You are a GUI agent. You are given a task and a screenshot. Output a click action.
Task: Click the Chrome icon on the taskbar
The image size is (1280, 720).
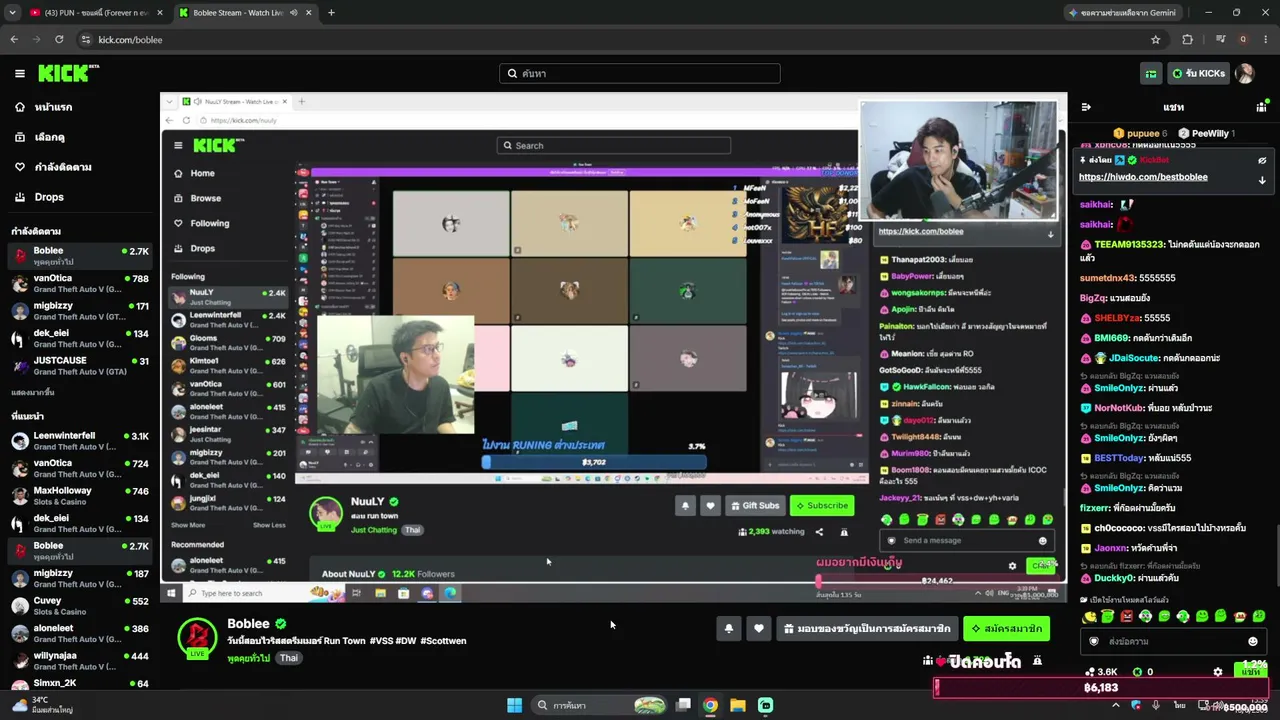pyautogui.click(x=710, y=705)
